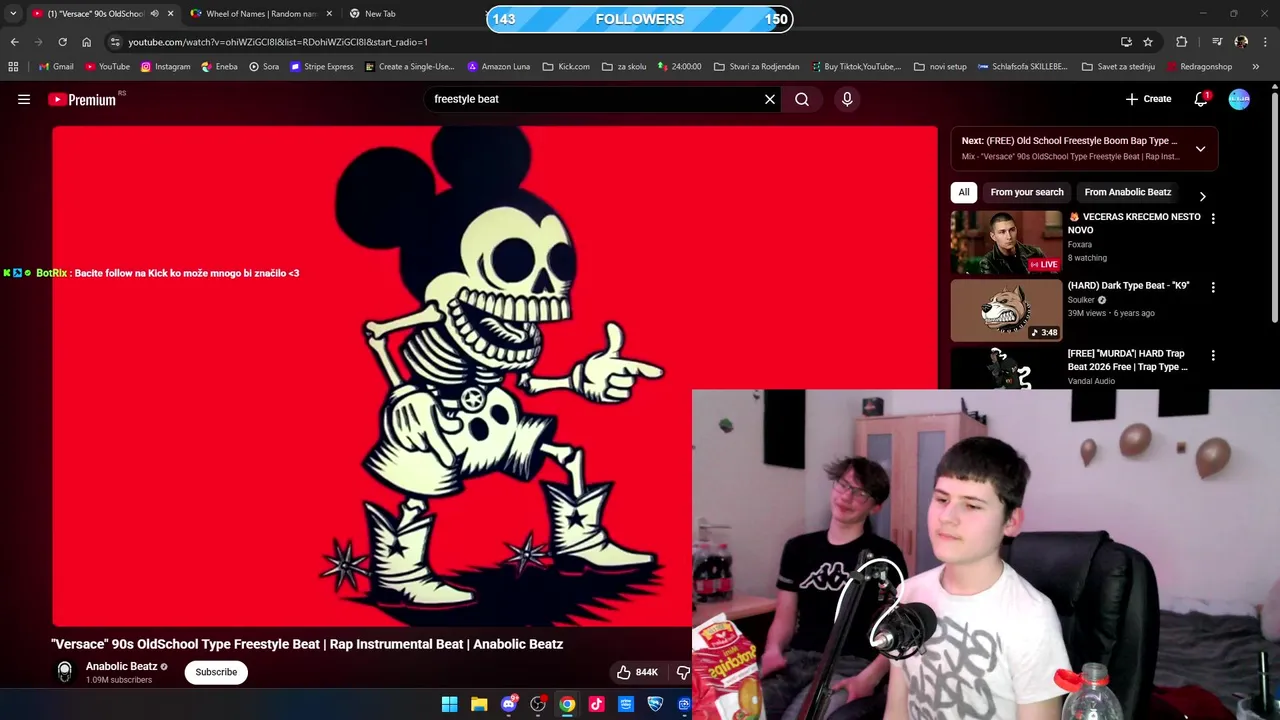Bookmark this page with star icon
The image size is (1280, 720).
(1148, 42)
